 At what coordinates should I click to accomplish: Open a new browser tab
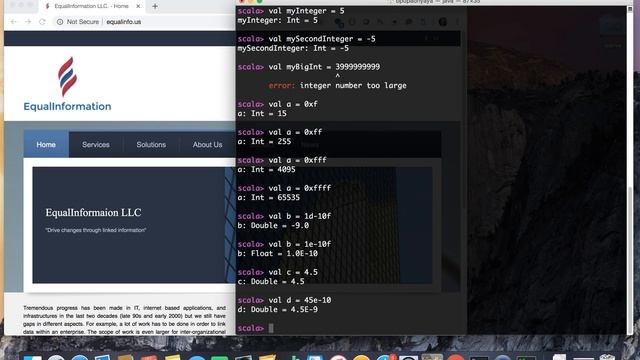(155, 6)
